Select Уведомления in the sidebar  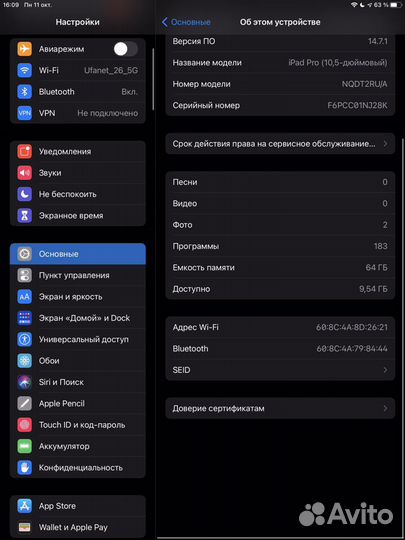pyautogui.click(x=78, y=152)
